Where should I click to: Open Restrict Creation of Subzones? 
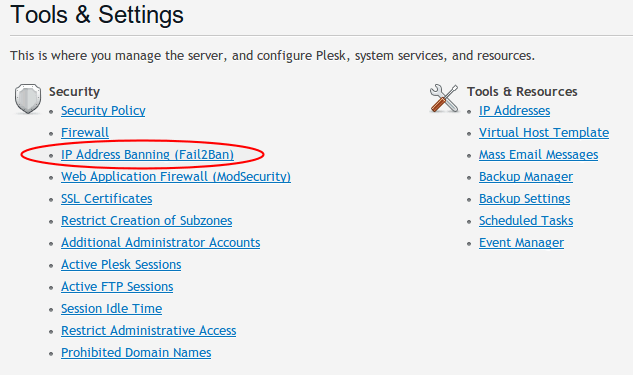[147, 220]
